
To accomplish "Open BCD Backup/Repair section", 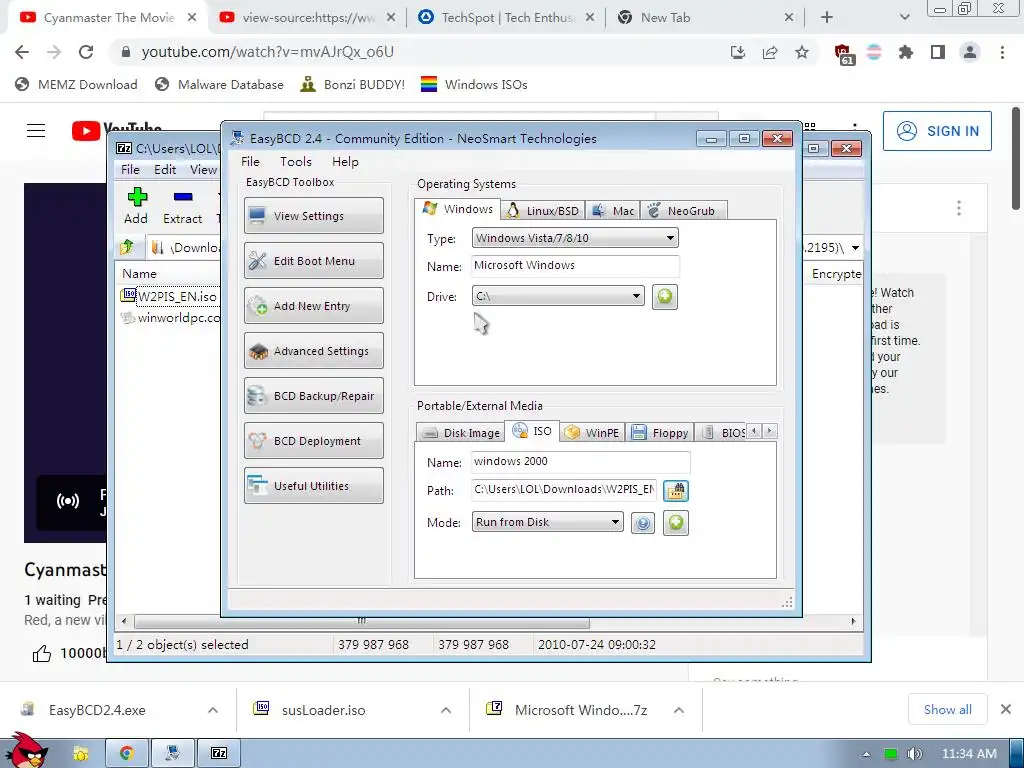I will pyautogui.click(x=313, y=396).
